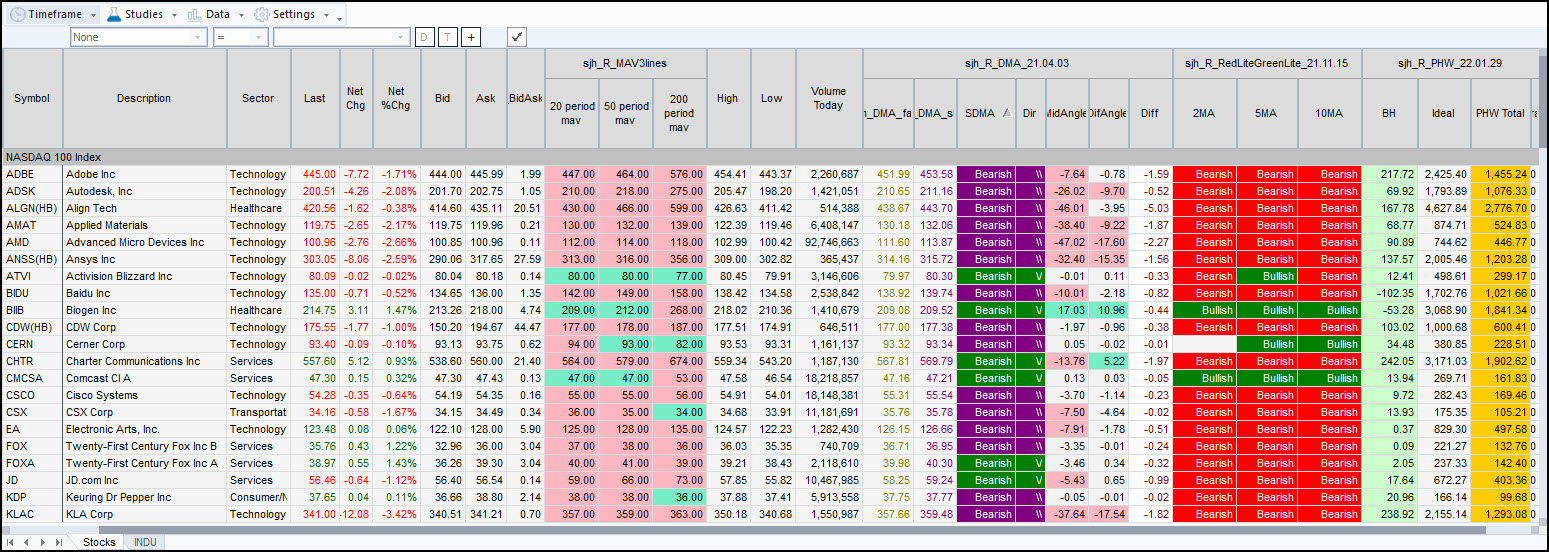Click the Net %Chg column header
Viewport: 1549px width, 552px height.
click(x=396, y=98)
